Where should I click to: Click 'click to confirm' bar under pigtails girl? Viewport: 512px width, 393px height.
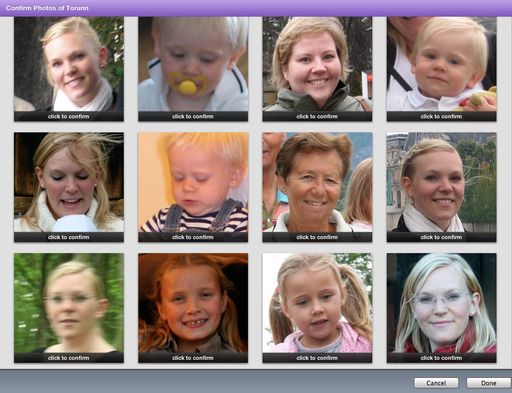317,358
